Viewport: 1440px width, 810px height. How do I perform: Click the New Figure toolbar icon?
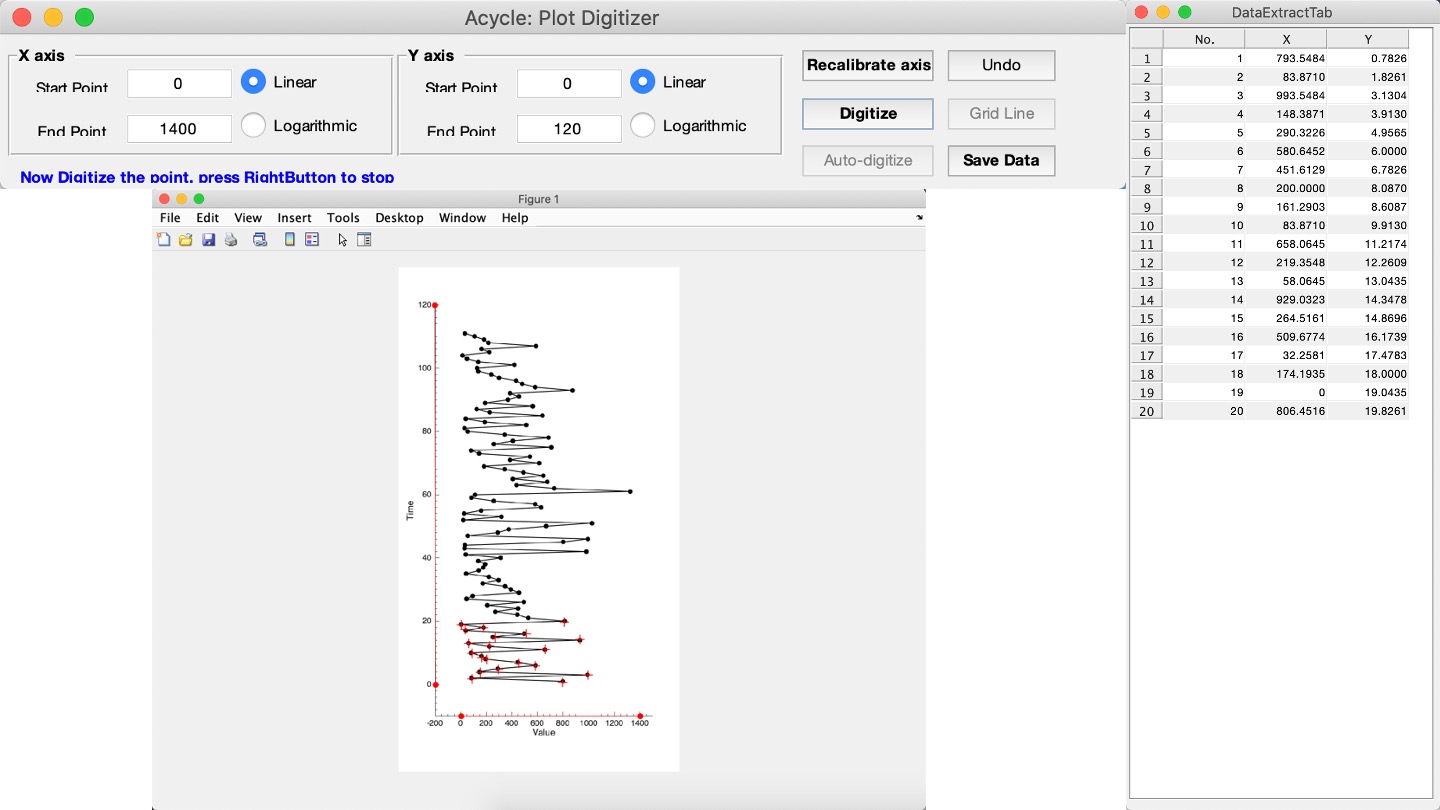tap(164, 240)
